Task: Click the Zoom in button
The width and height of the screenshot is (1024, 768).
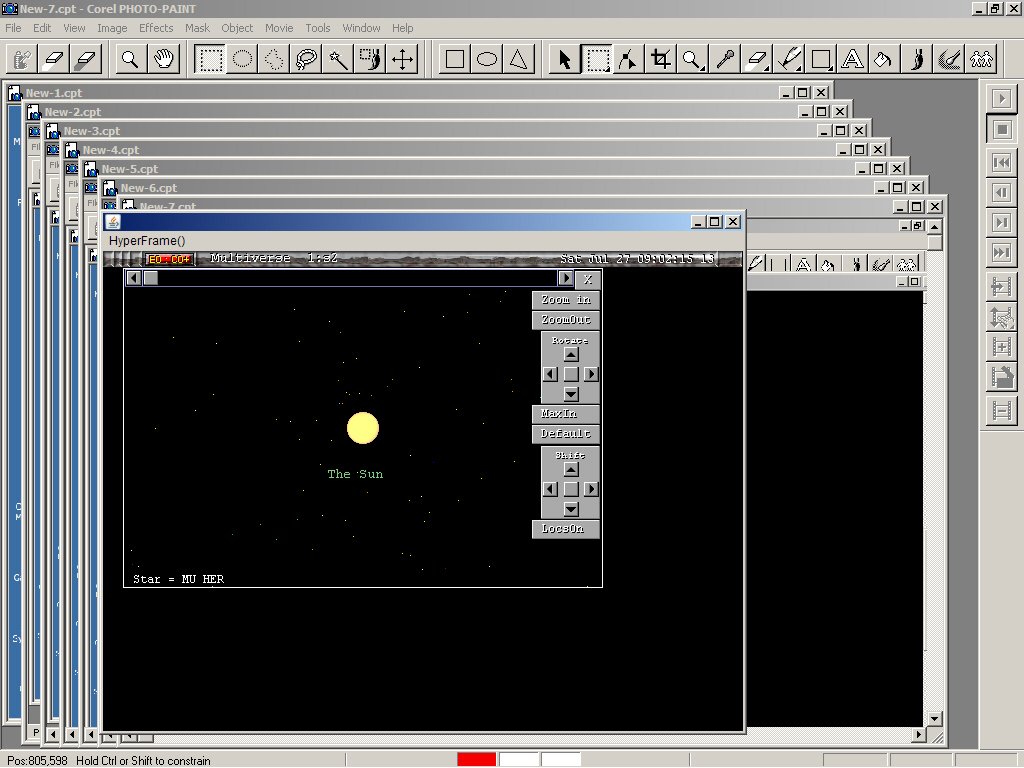Action: tap(565, 300)
